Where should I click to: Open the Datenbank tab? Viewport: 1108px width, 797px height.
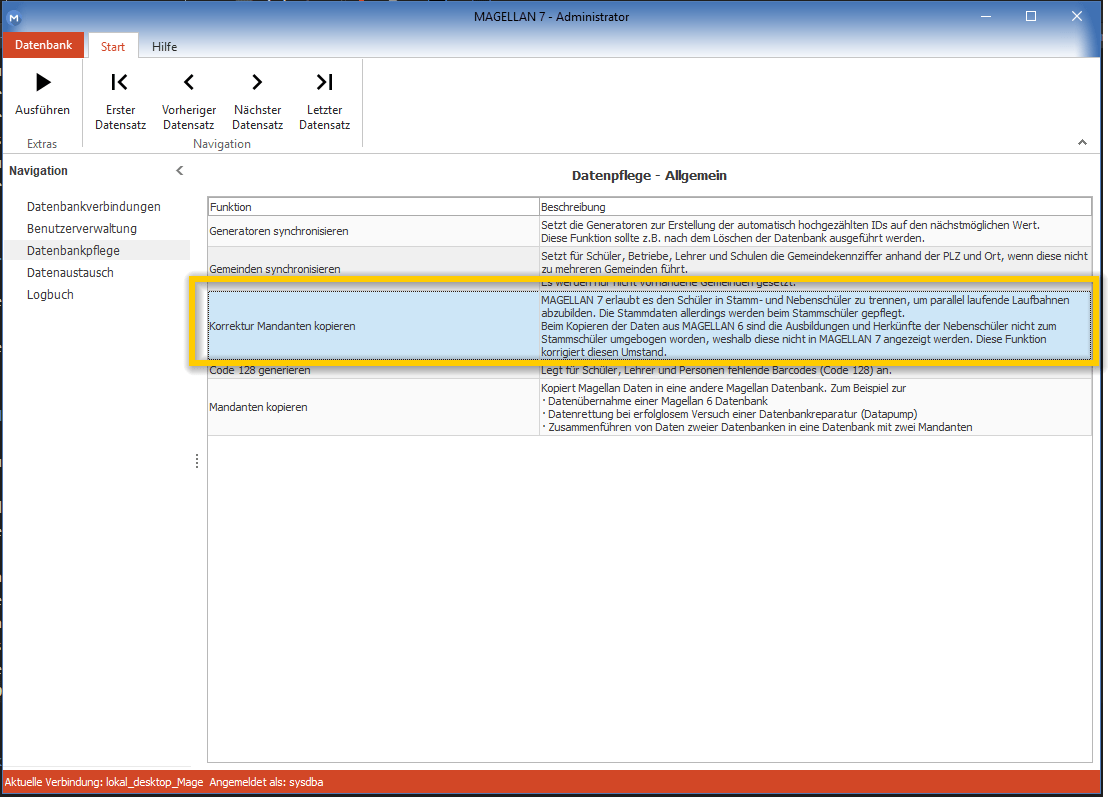coord(44,45)
